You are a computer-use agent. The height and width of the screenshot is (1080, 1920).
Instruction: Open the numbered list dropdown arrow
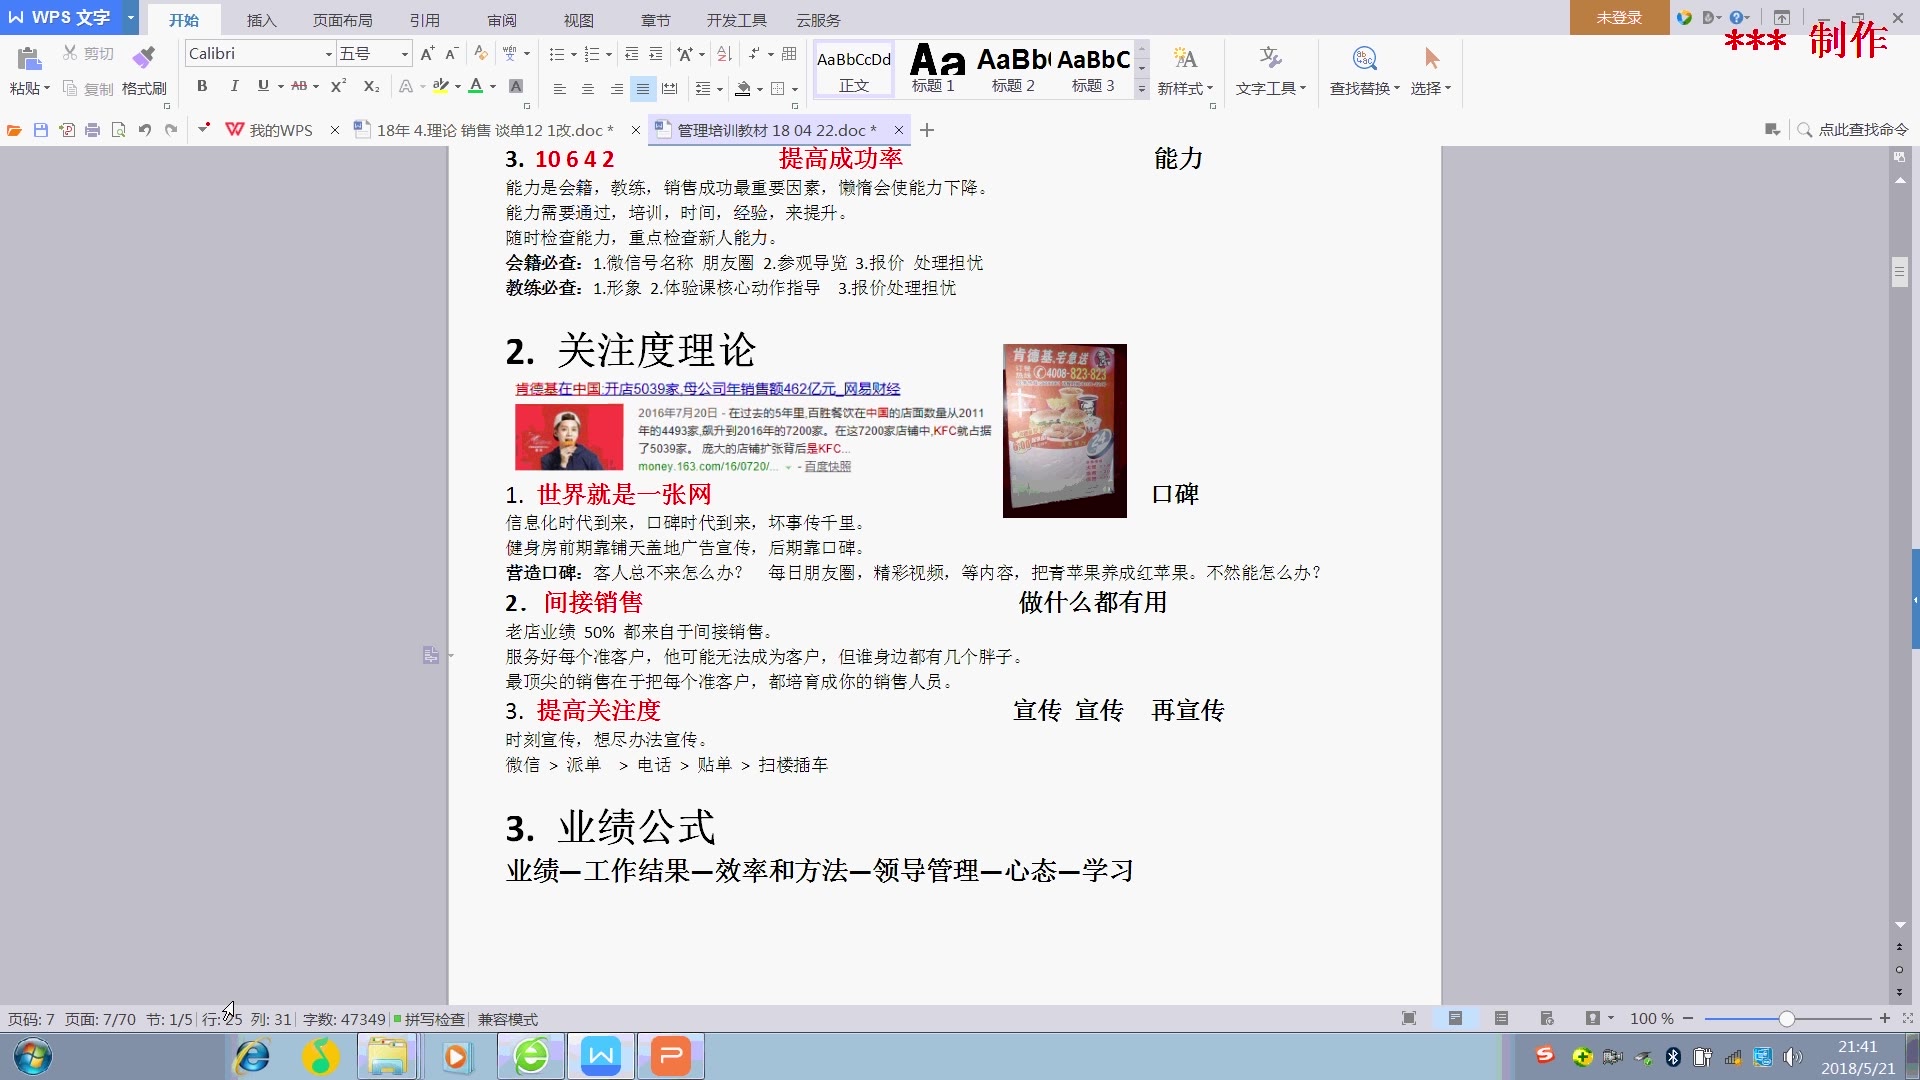(608, 54)
